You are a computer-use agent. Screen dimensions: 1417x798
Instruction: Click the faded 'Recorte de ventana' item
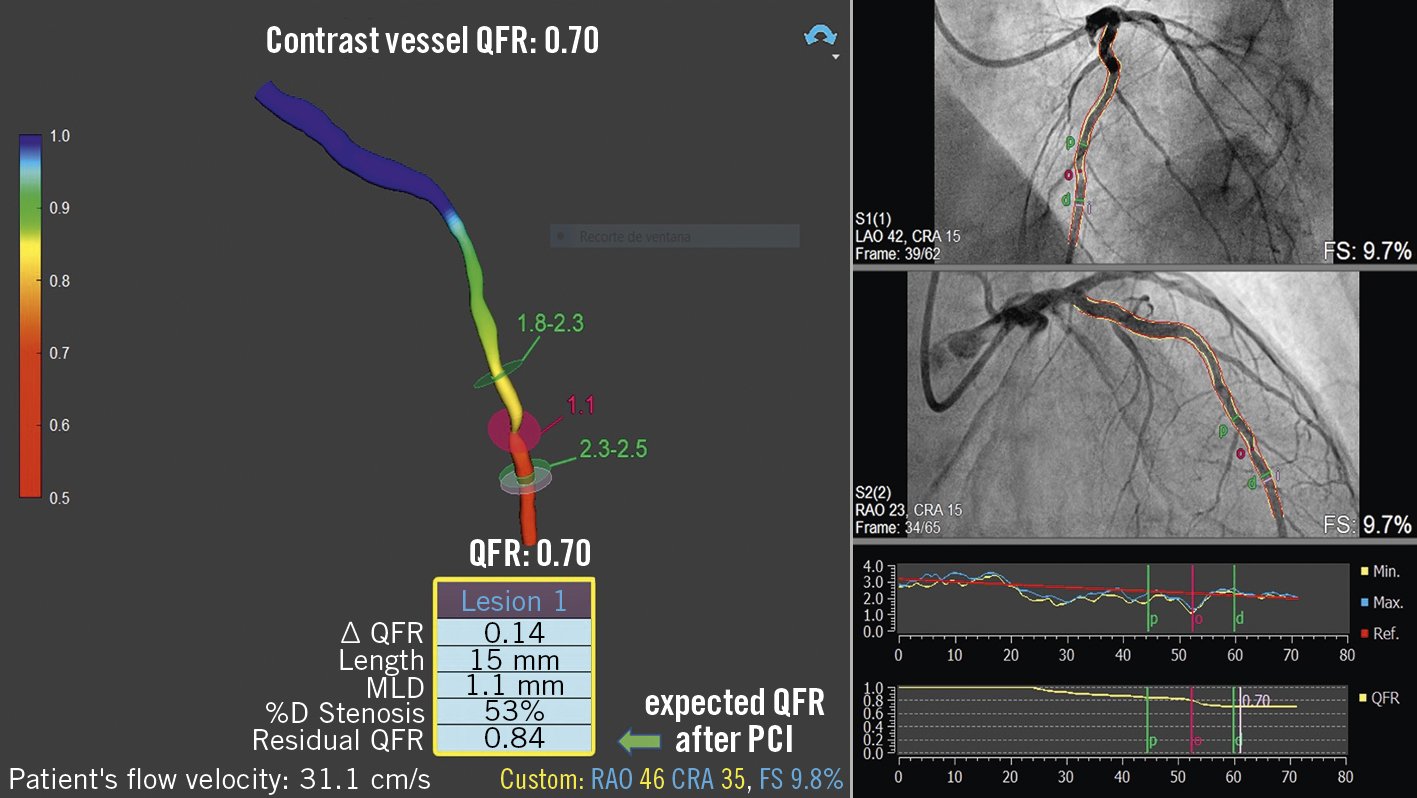pos(674,237)
